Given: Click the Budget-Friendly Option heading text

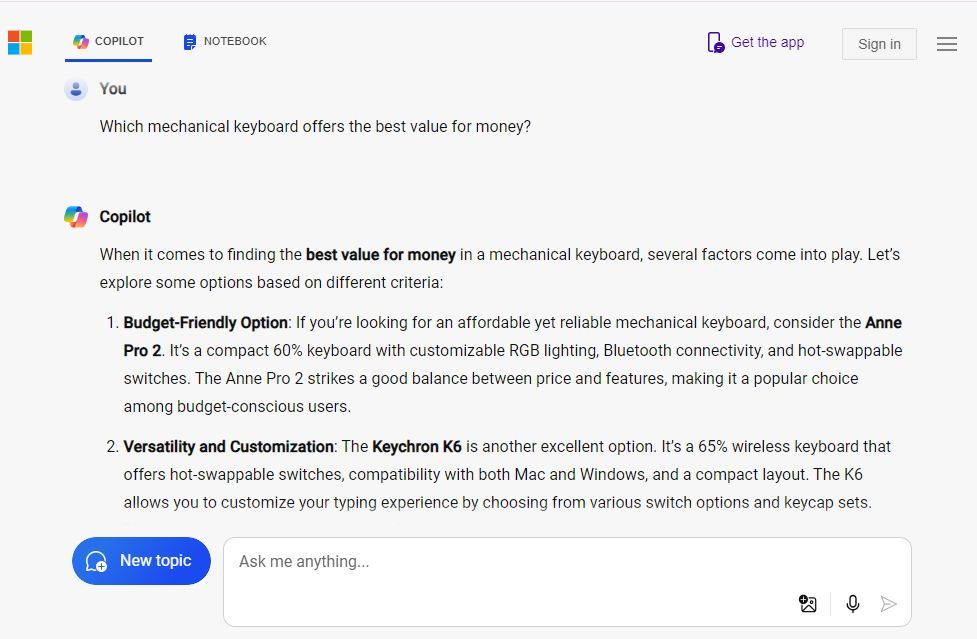Looking at the screenshot, I should point(206,323).
